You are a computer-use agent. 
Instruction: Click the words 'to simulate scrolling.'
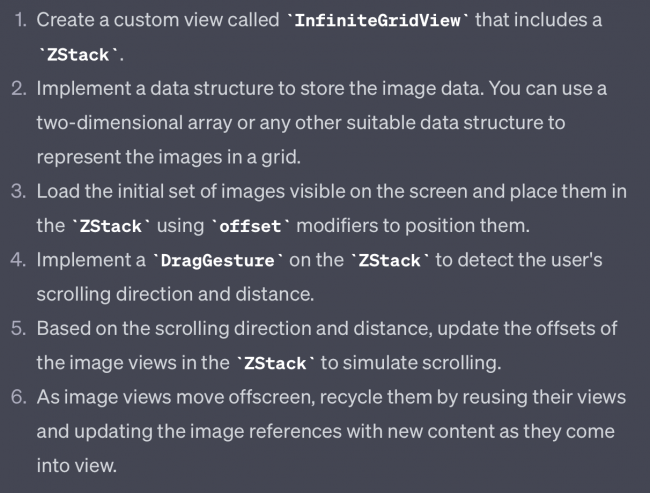(x=411, y=363)
